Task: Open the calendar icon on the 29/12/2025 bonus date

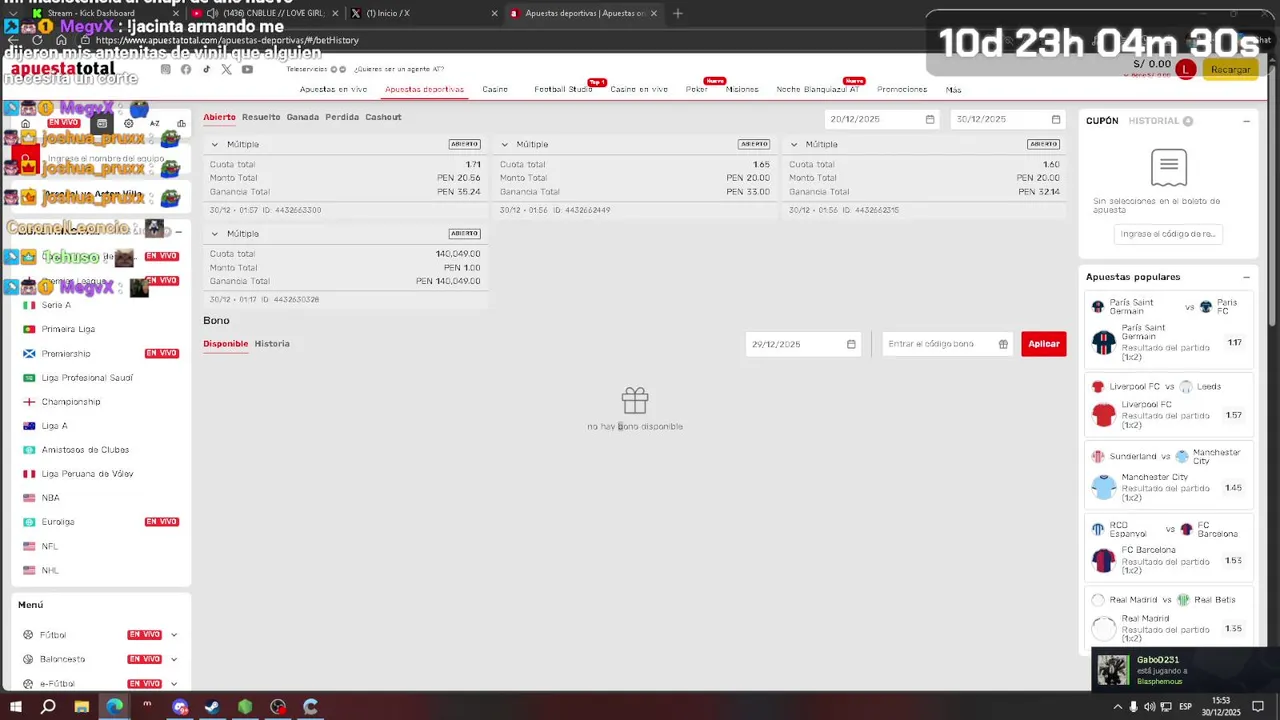Action: coord(851,344)
